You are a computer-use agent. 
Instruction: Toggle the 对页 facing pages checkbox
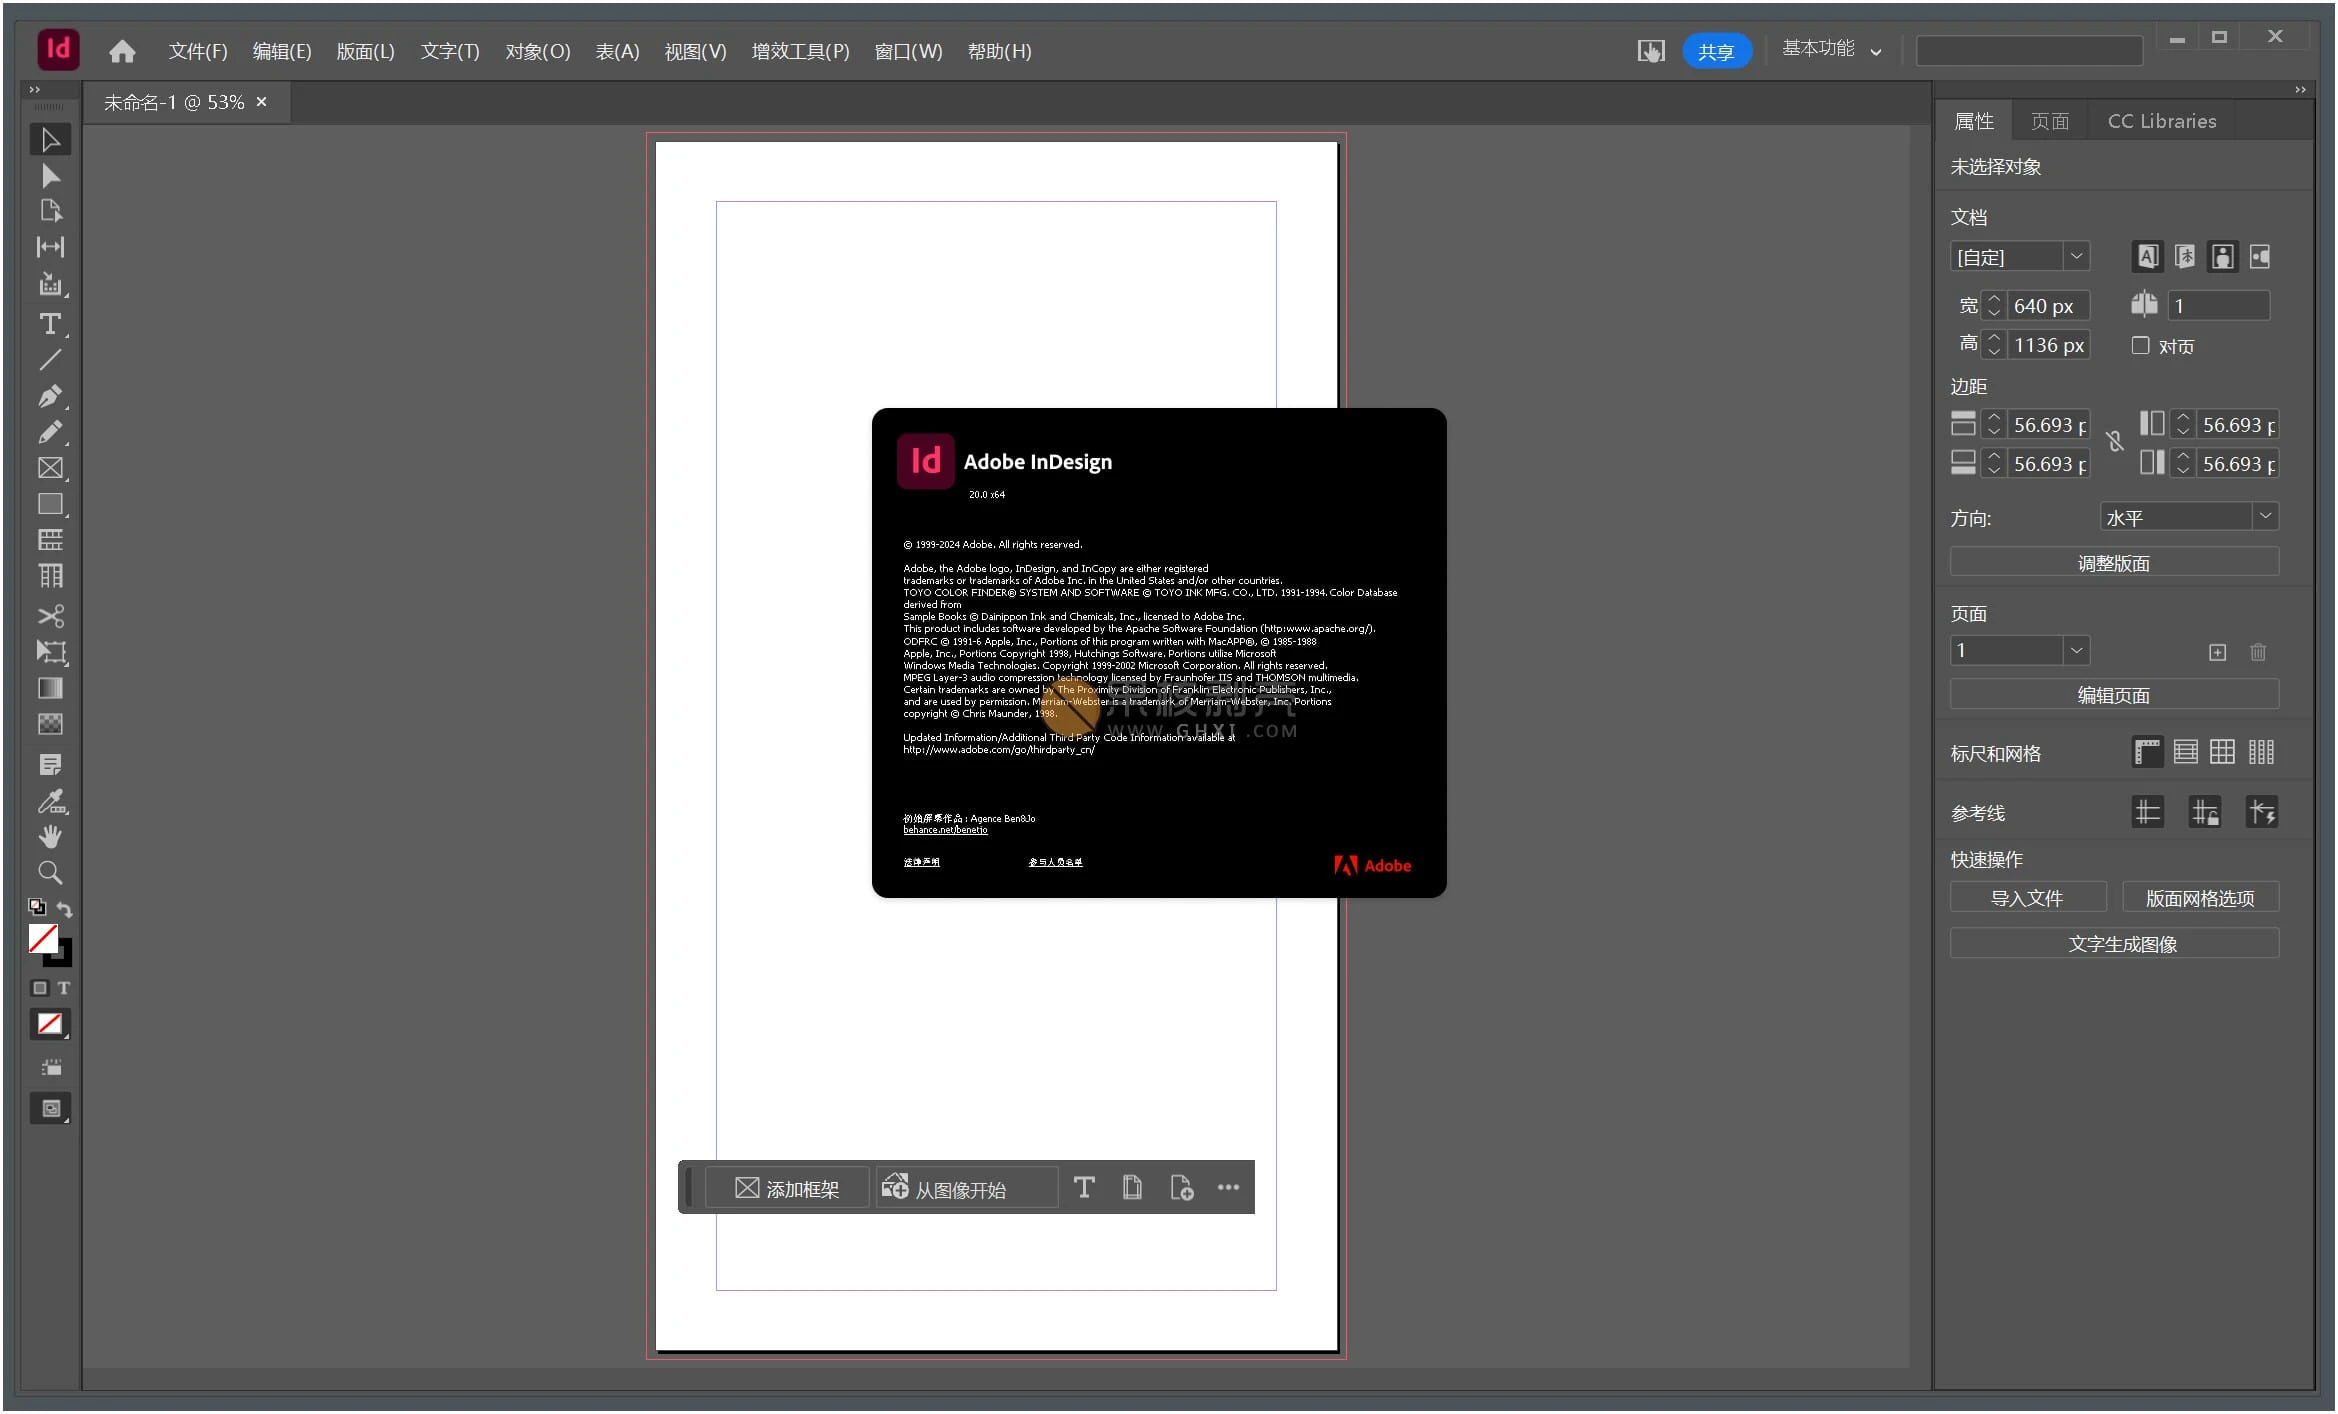[x=2141, y=345]
